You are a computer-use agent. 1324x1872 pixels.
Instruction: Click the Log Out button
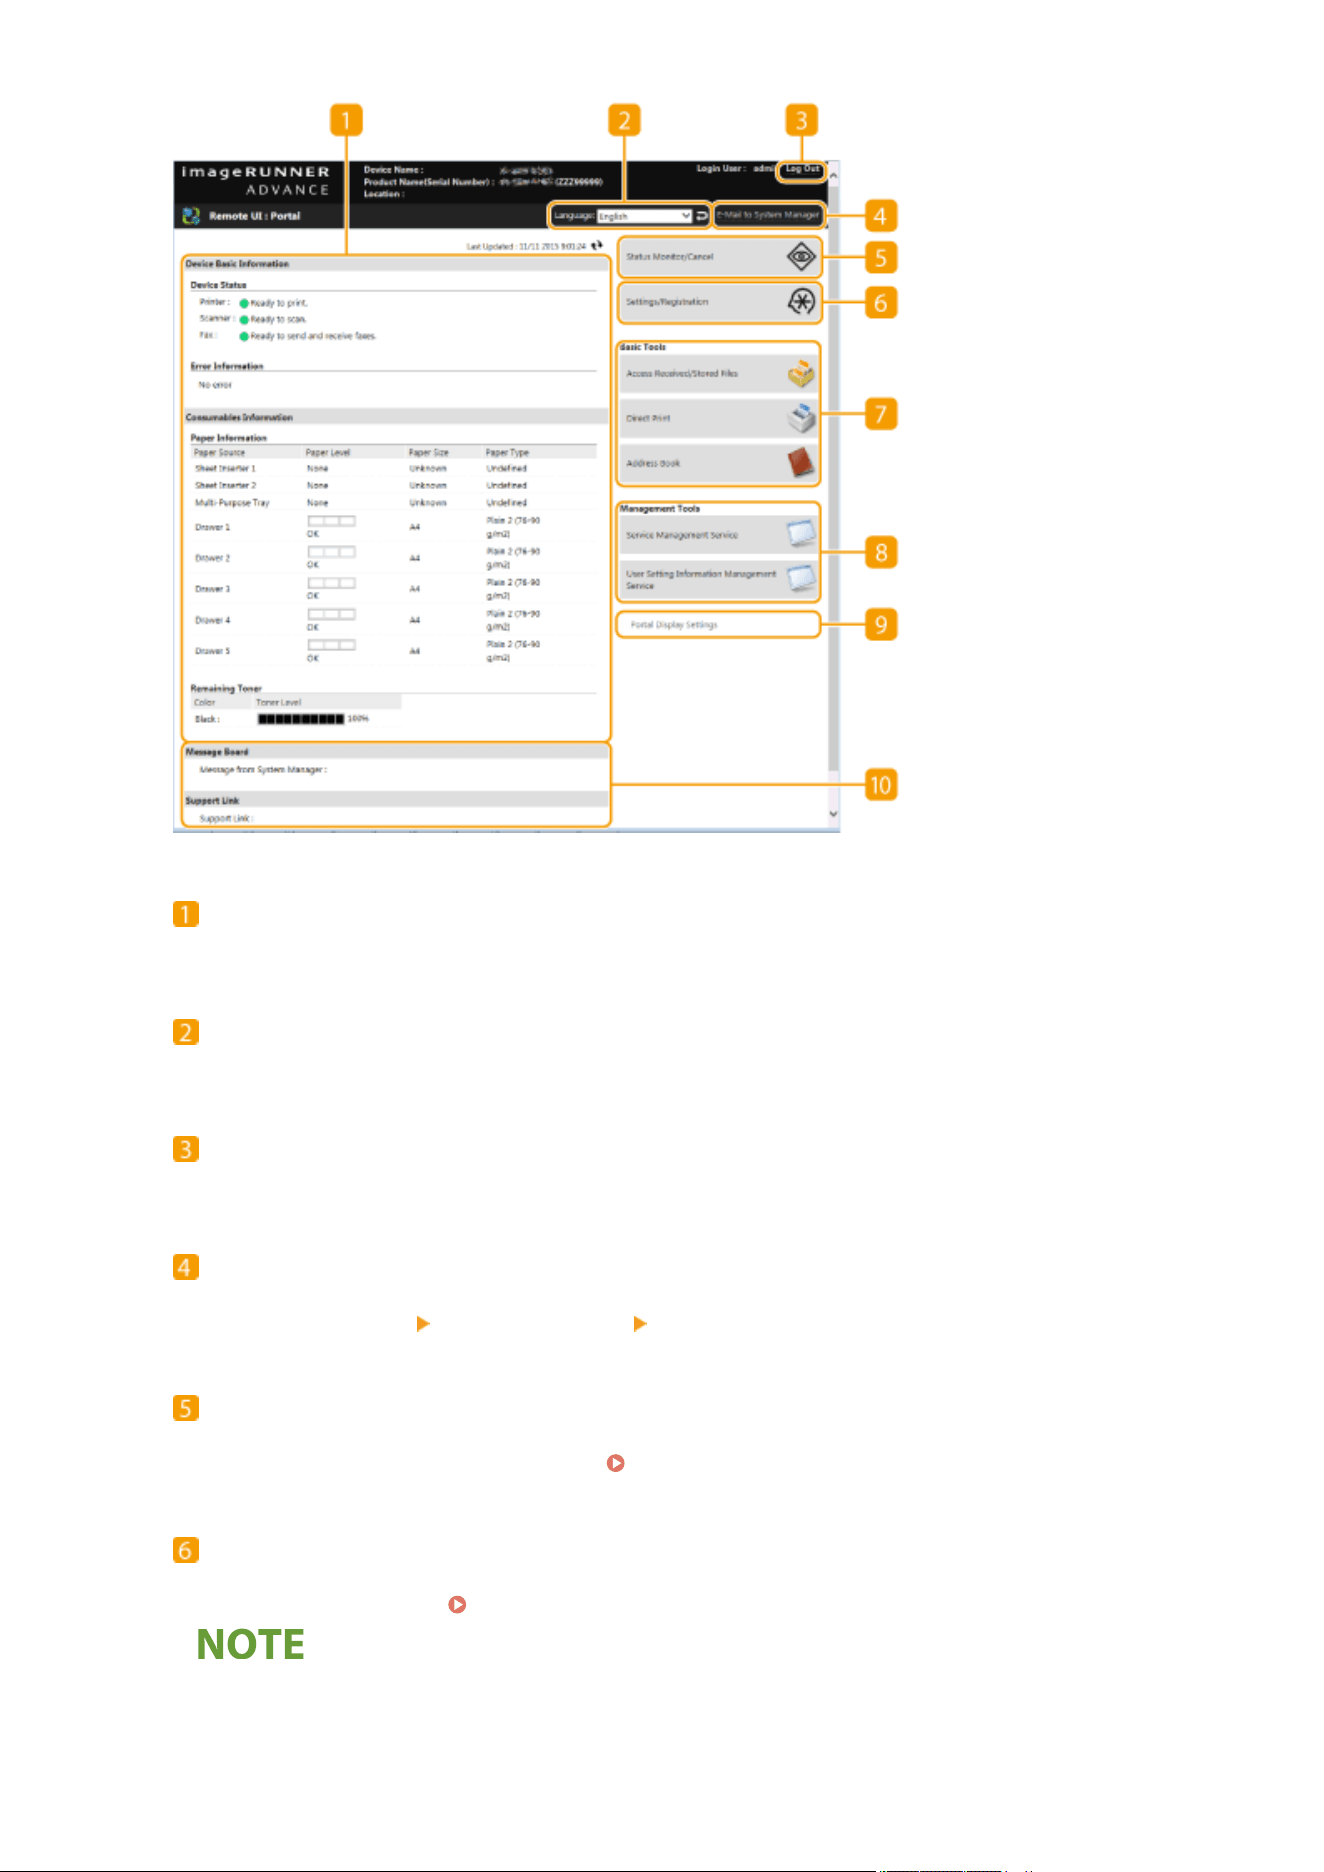point(802,169)
